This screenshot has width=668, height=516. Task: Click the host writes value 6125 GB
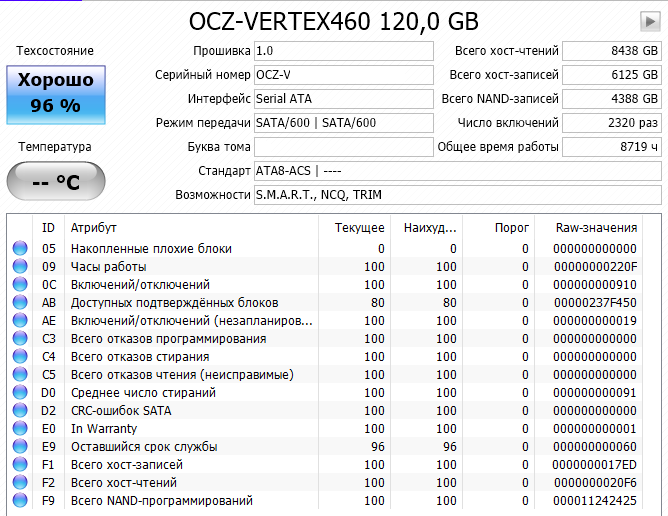[612, 75]
